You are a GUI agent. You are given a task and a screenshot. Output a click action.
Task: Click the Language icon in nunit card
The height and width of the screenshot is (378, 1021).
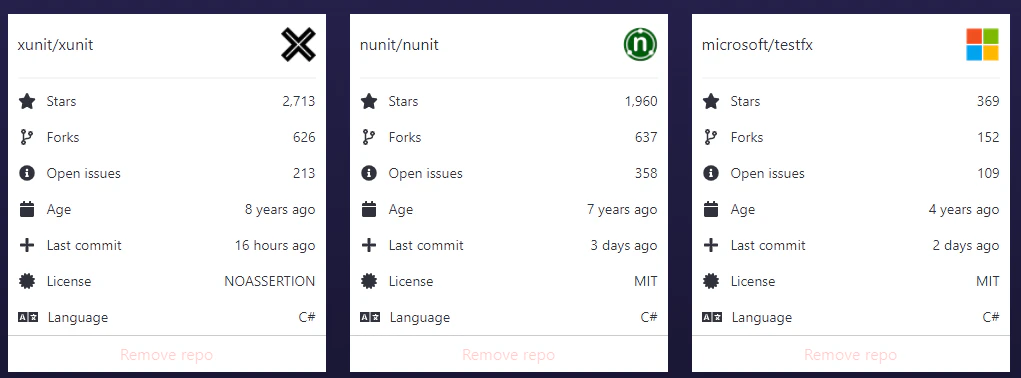click(370, 317)
